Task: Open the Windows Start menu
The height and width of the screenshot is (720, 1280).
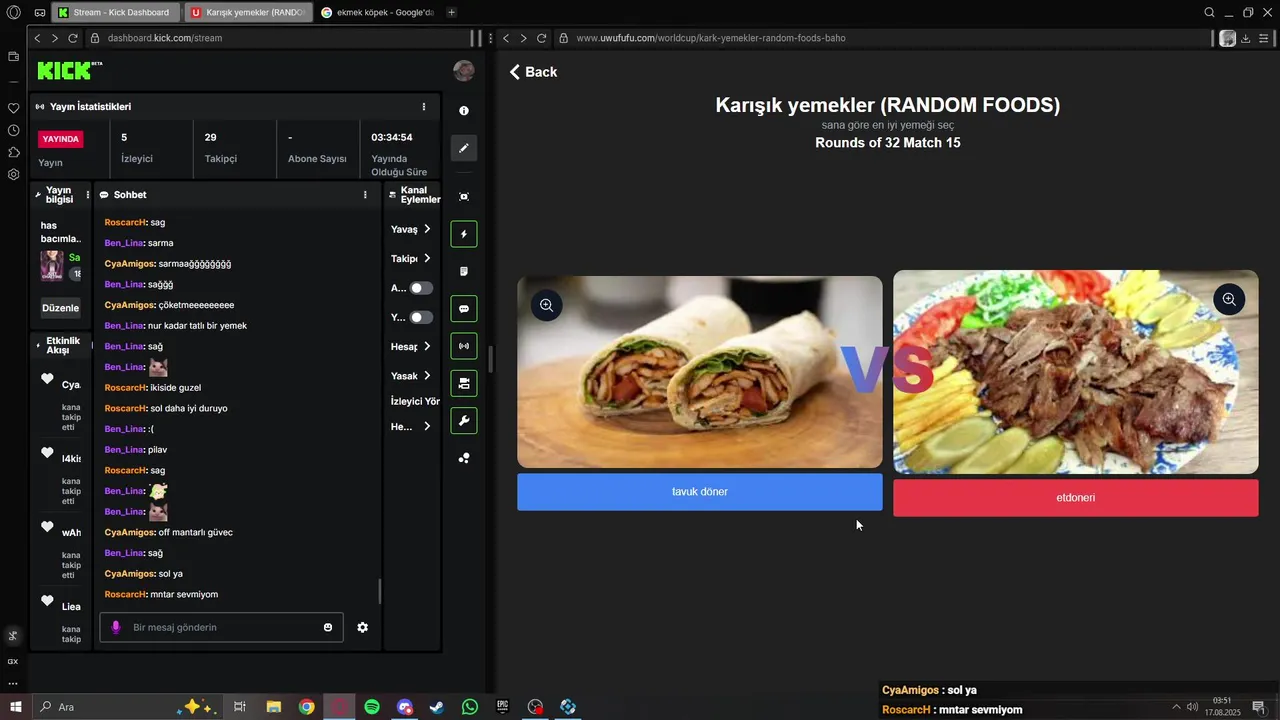Action: coord(16,707)
